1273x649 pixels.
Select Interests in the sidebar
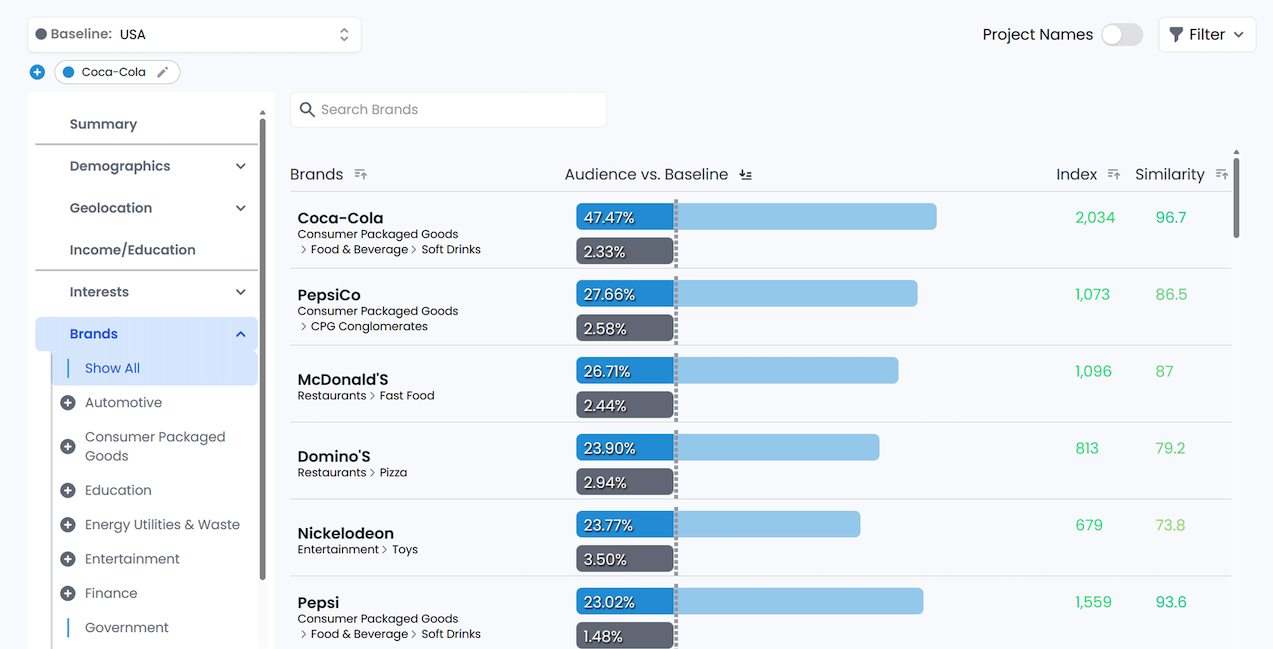coord(99,292)
